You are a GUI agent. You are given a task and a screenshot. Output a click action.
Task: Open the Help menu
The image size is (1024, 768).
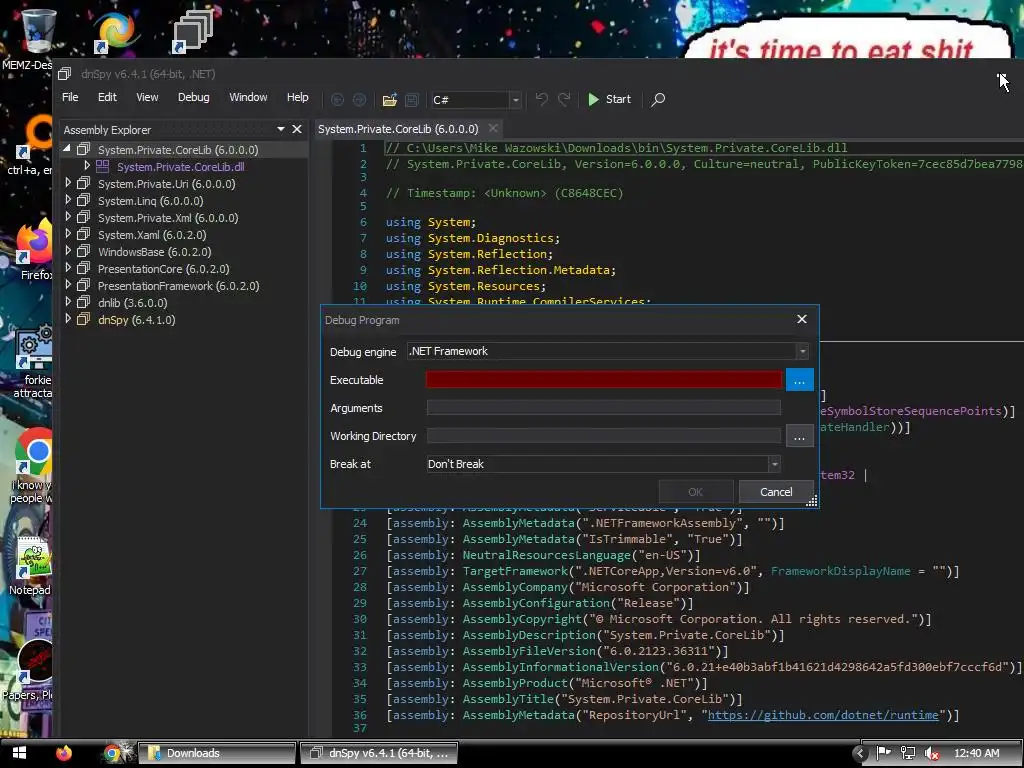click(x=298, y=97)
